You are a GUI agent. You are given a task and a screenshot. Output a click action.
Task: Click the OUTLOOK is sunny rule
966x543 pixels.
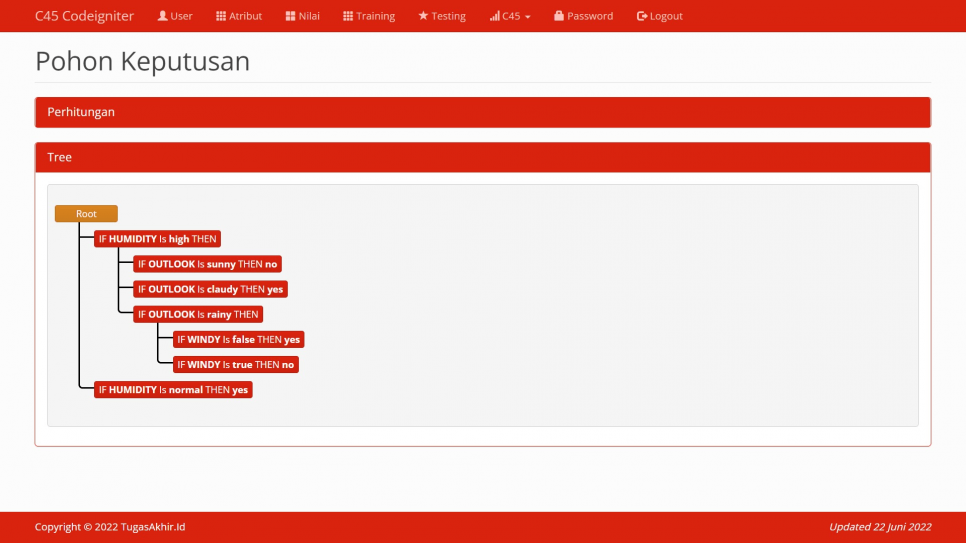click(207, 264)
